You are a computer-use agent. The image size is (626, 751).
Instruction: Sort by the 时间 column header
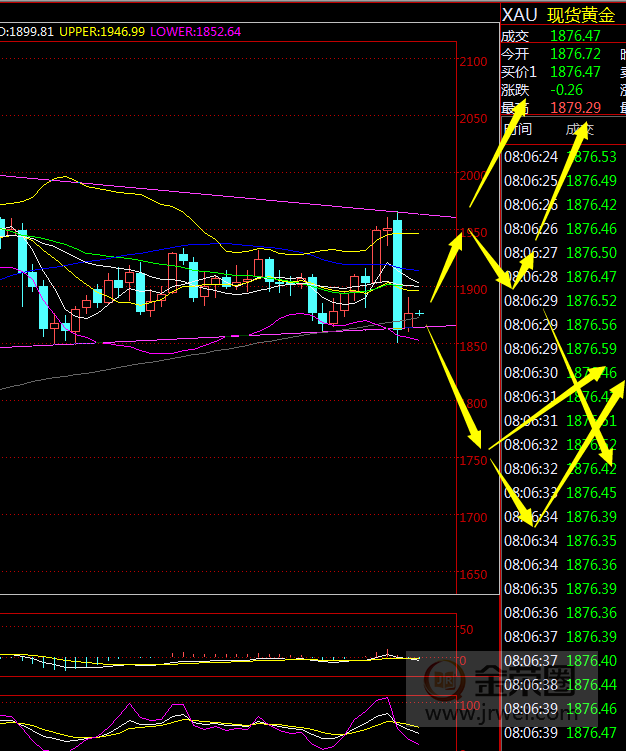tap(518, 129)
